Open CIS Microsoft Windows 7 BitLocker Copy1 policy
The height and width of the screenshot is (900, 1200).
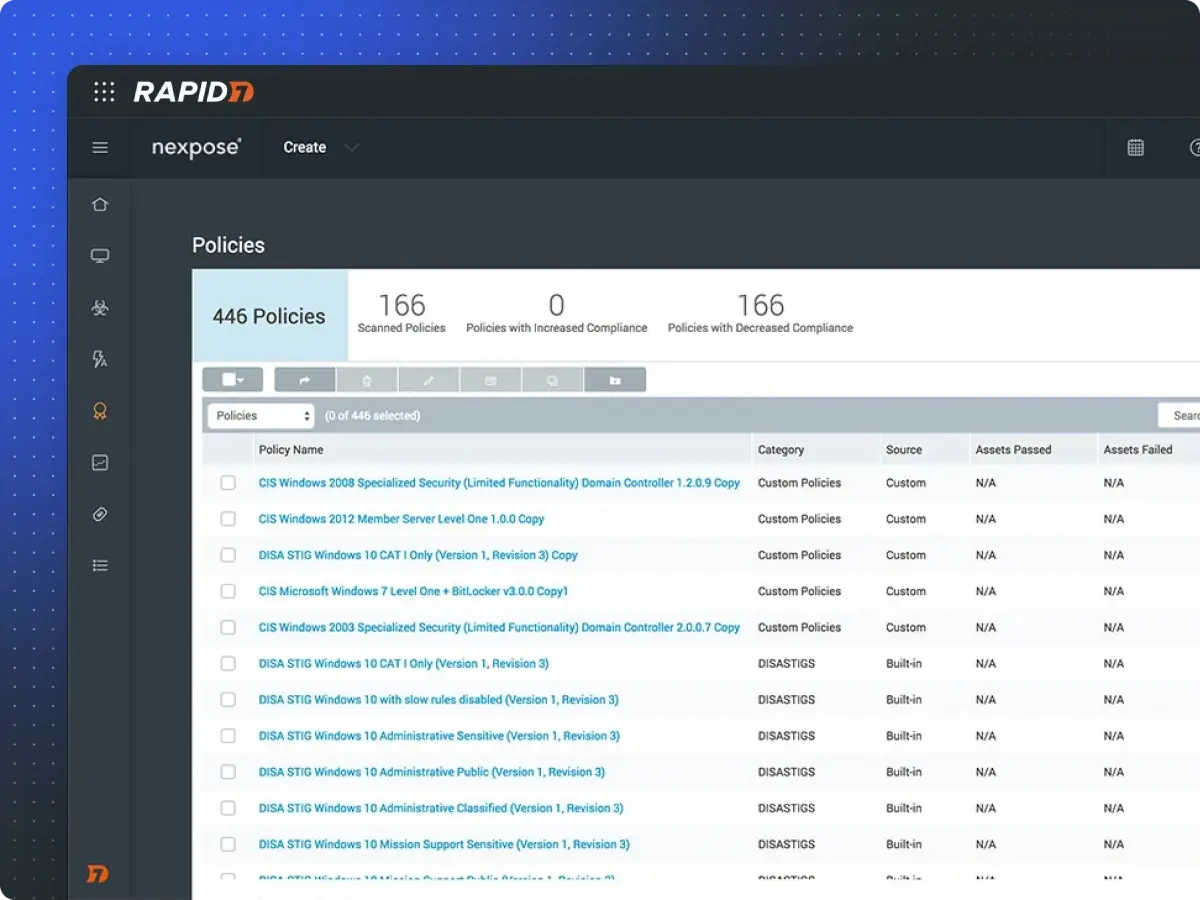[x=413, y=591]
